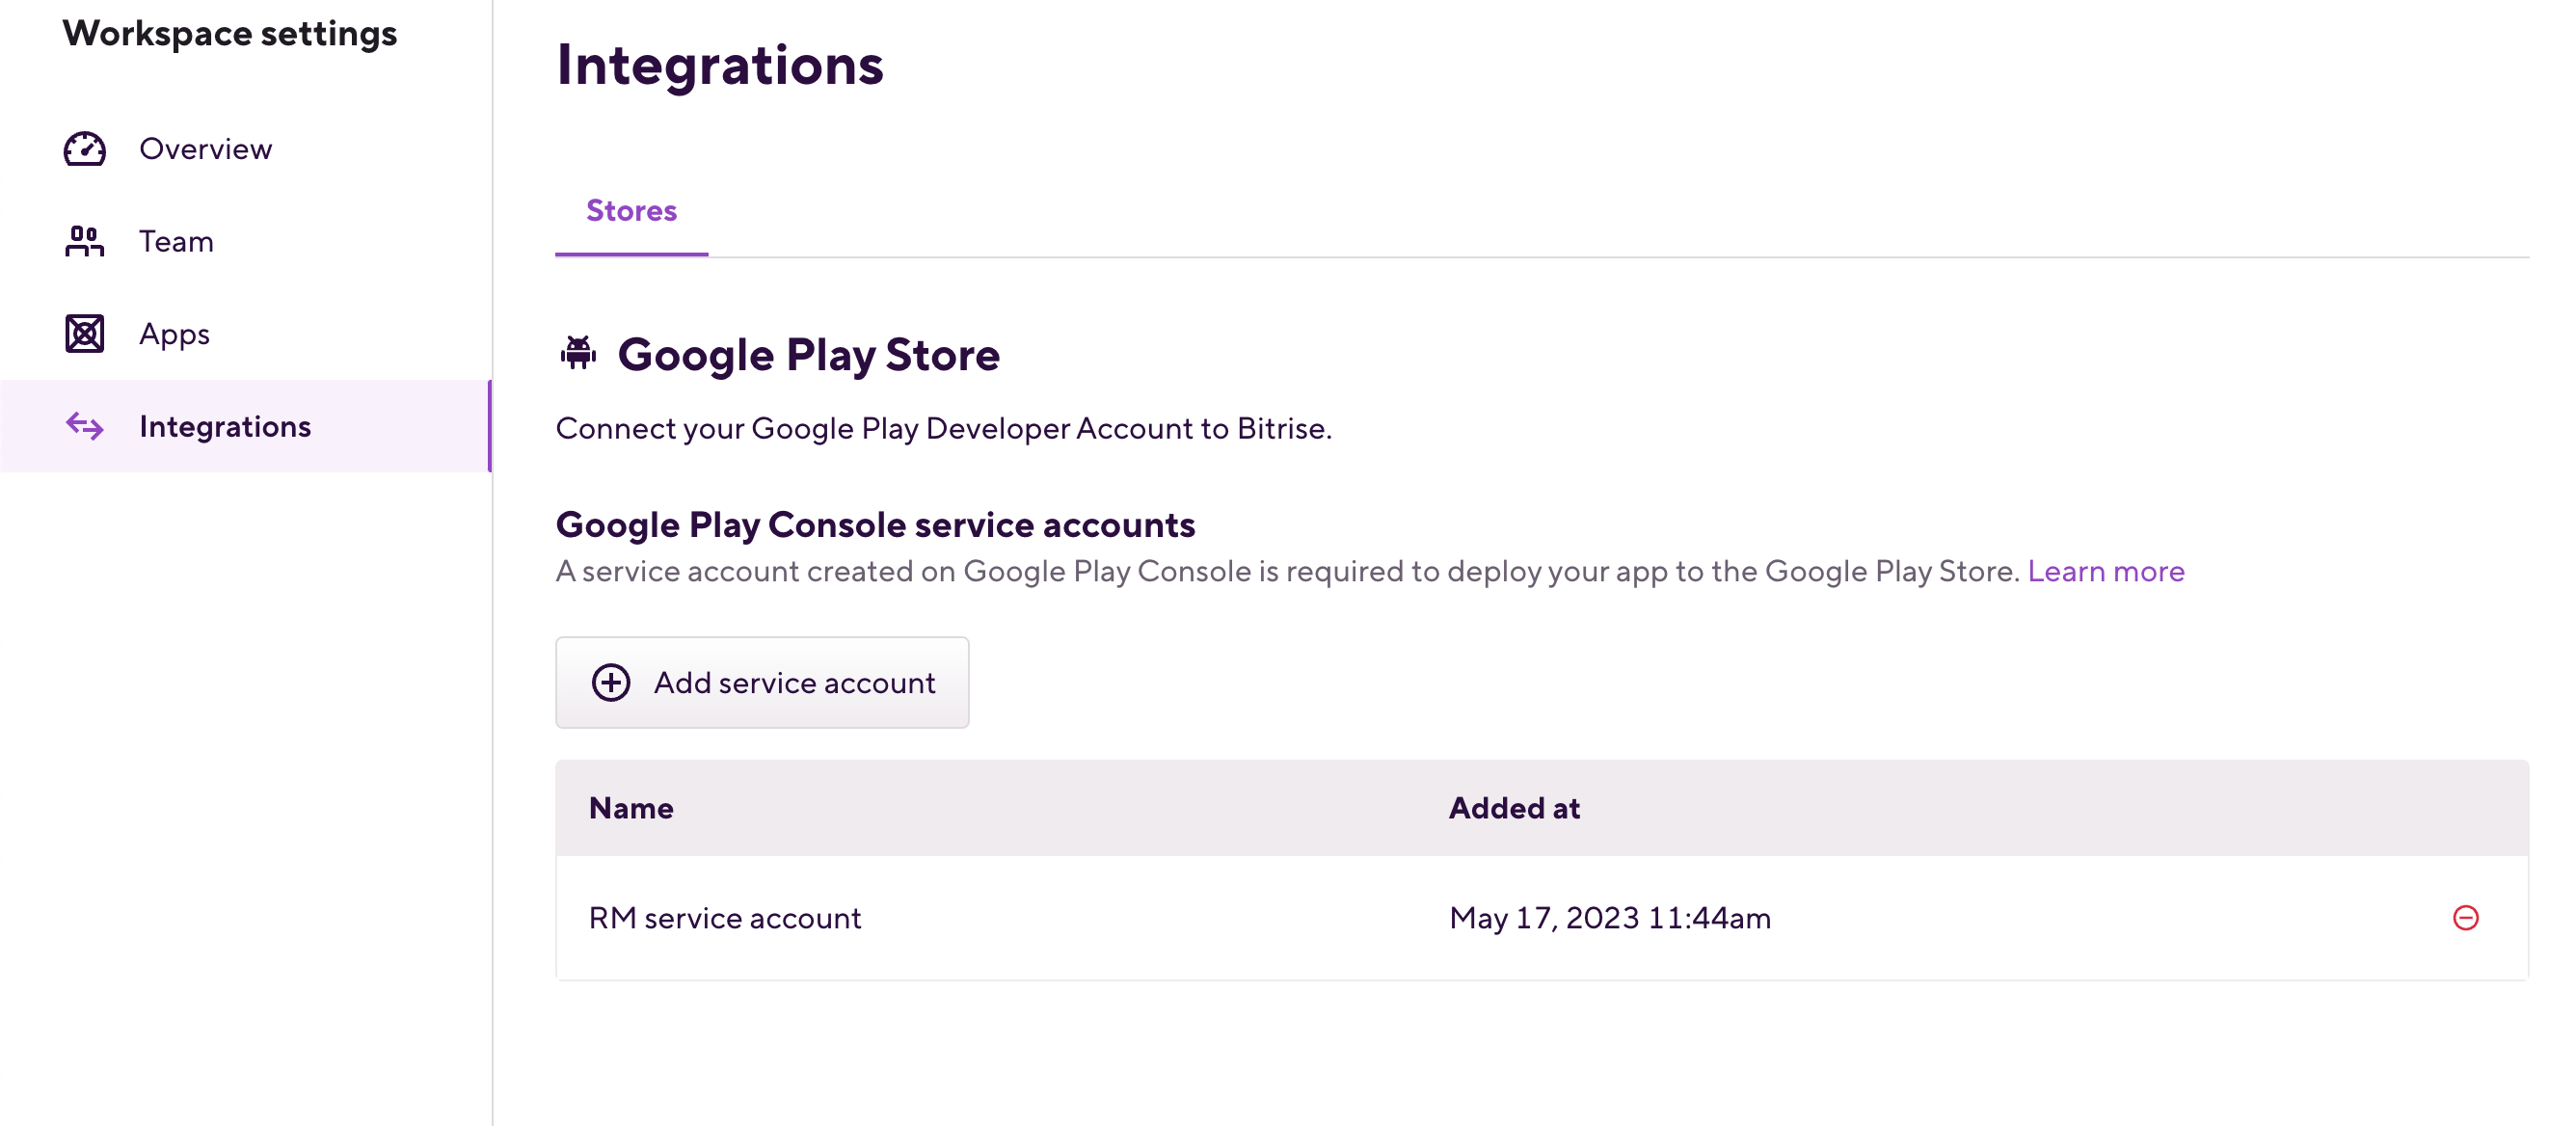This screenshot has height=1126, width=2576.
Task: Click the Added at column header
Action: [1514, 807]
